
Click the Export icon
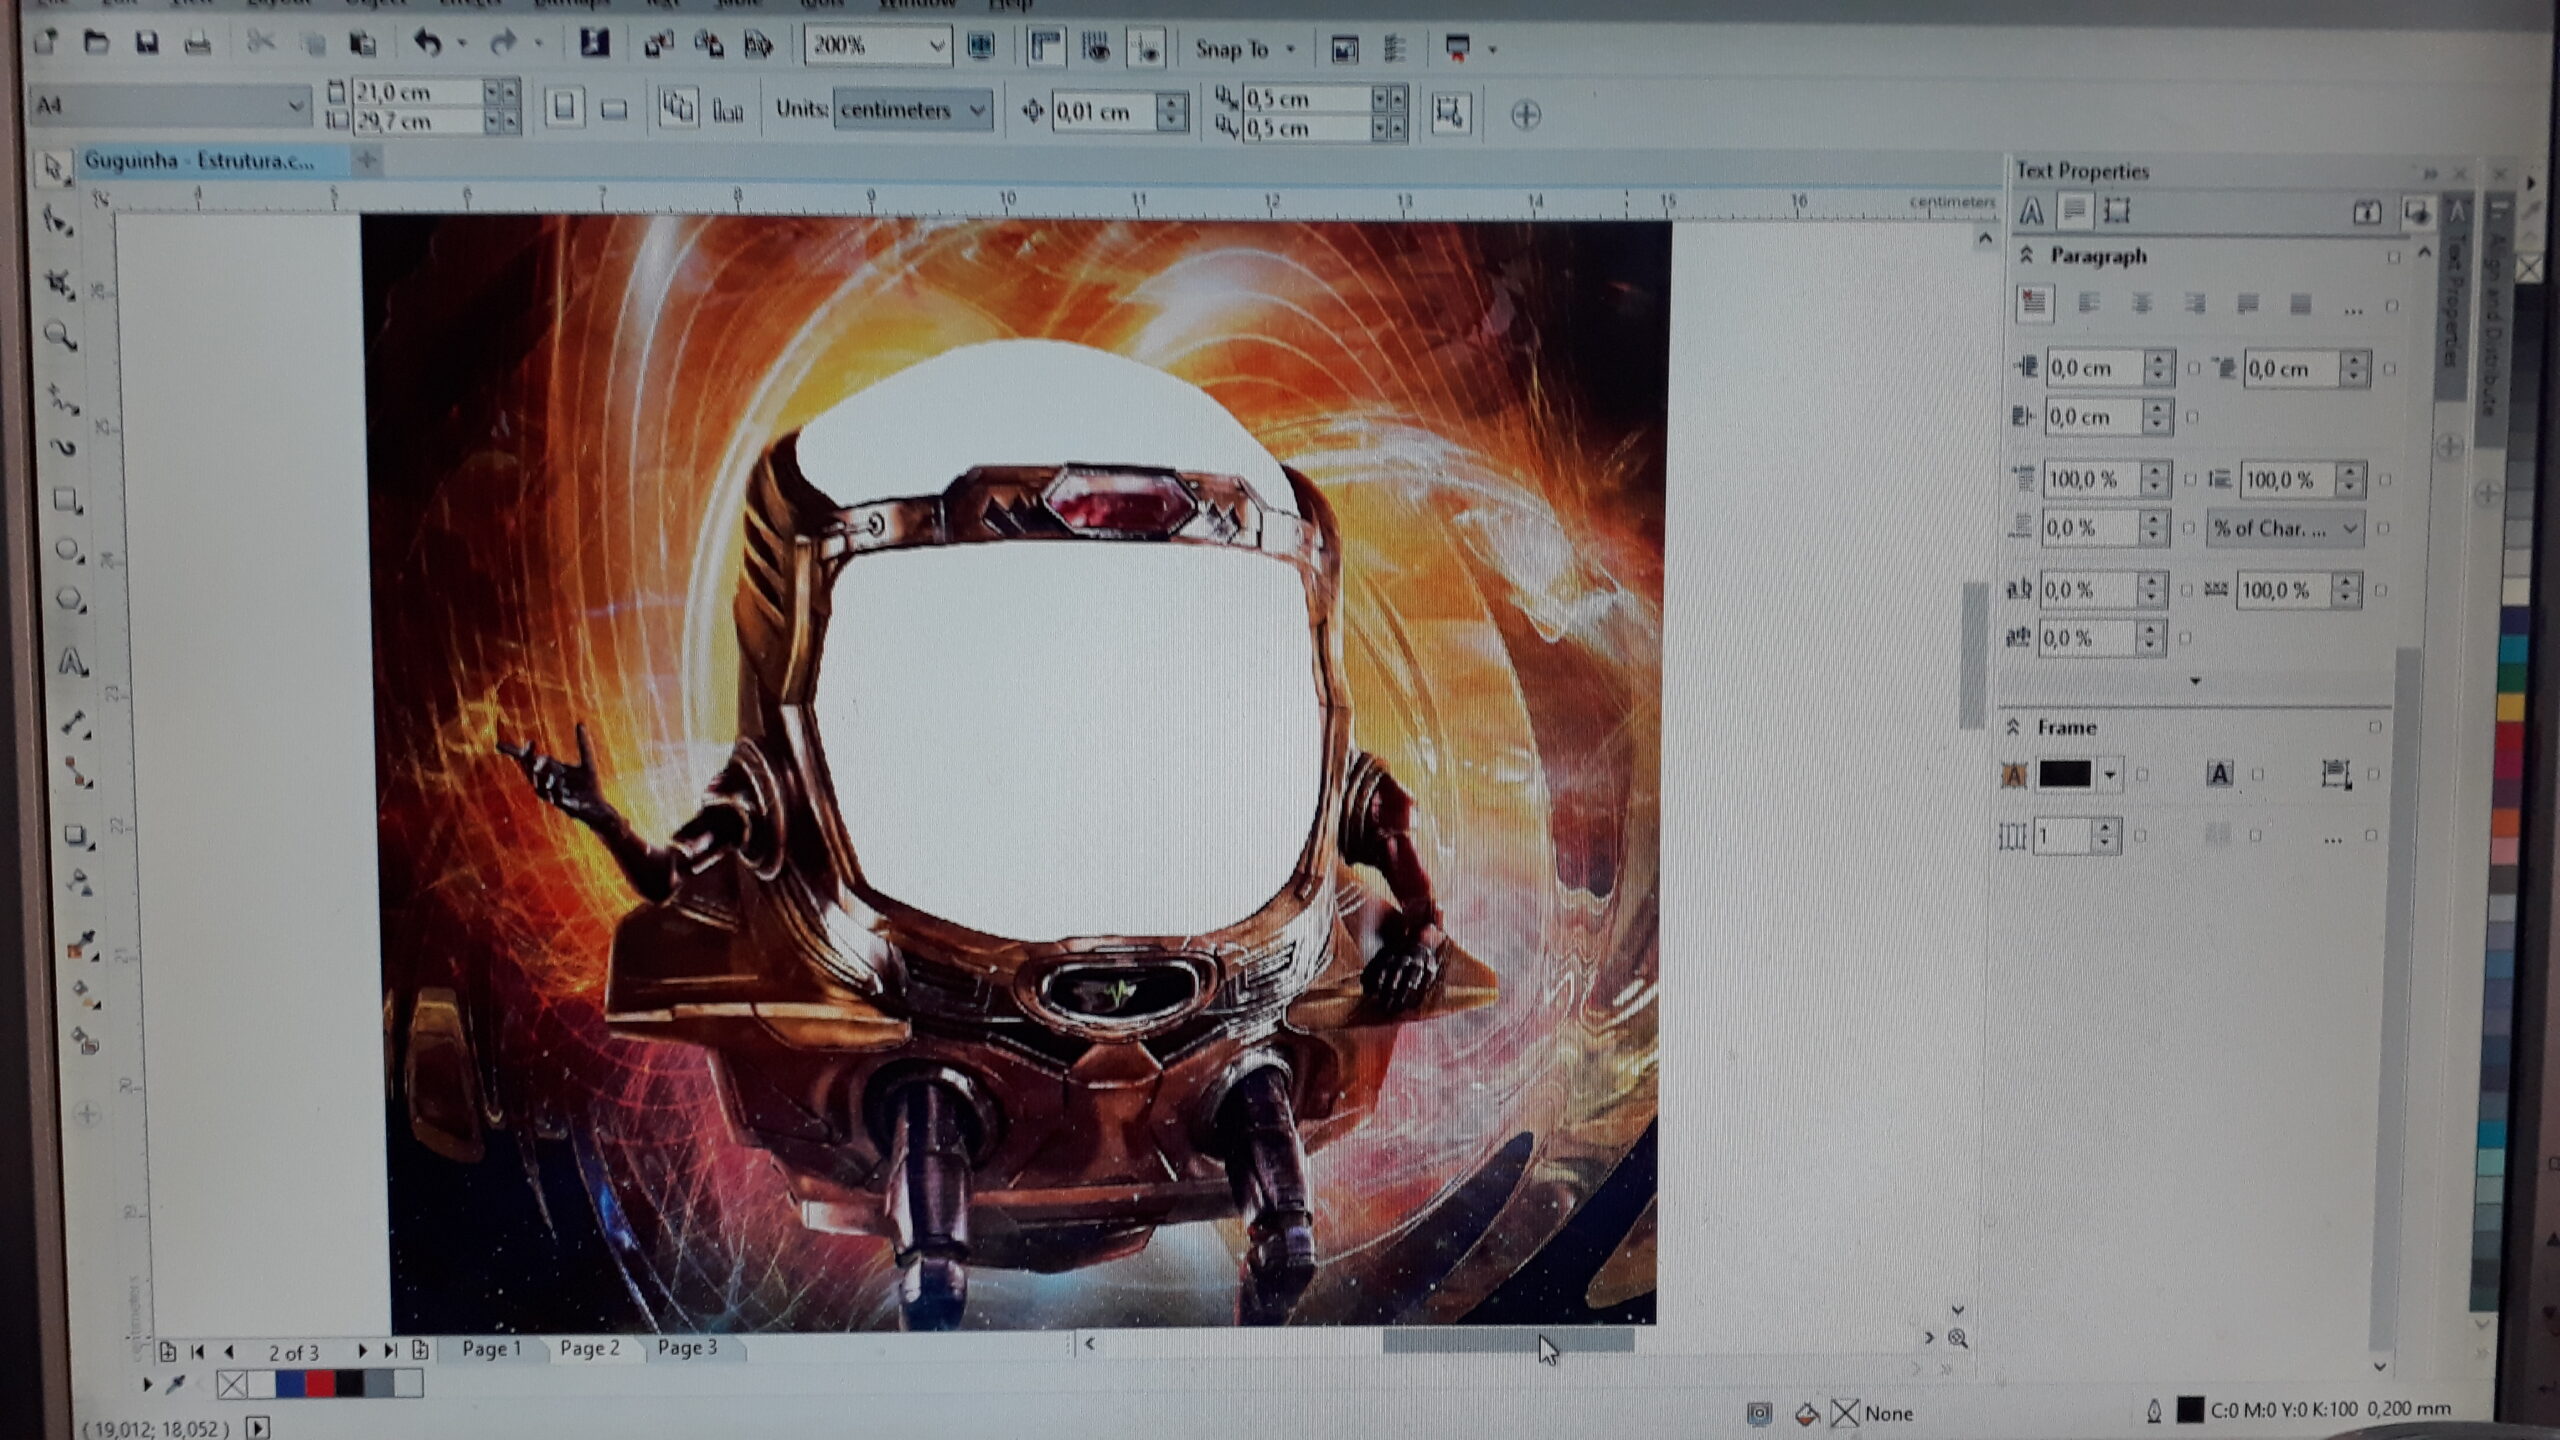(x=708, y=45)
